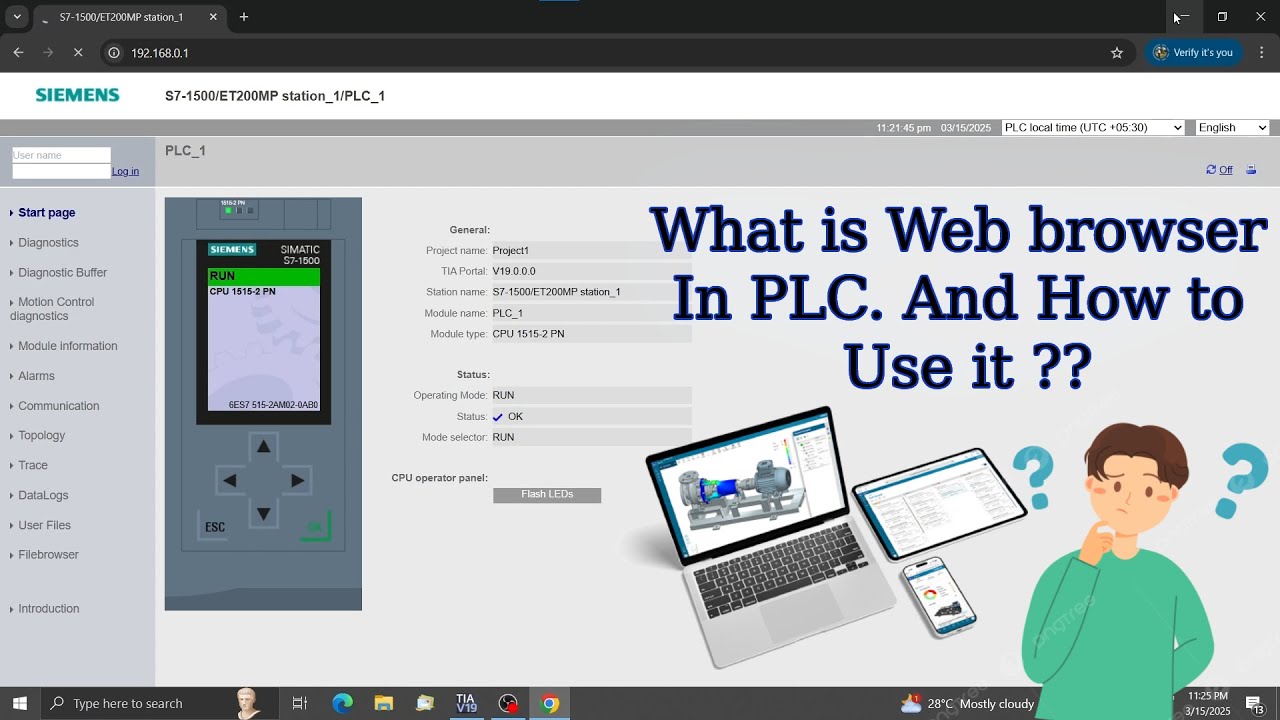Click the print page icon
This screenshot has width=1280, height=720.
(x=1251, y=170)
